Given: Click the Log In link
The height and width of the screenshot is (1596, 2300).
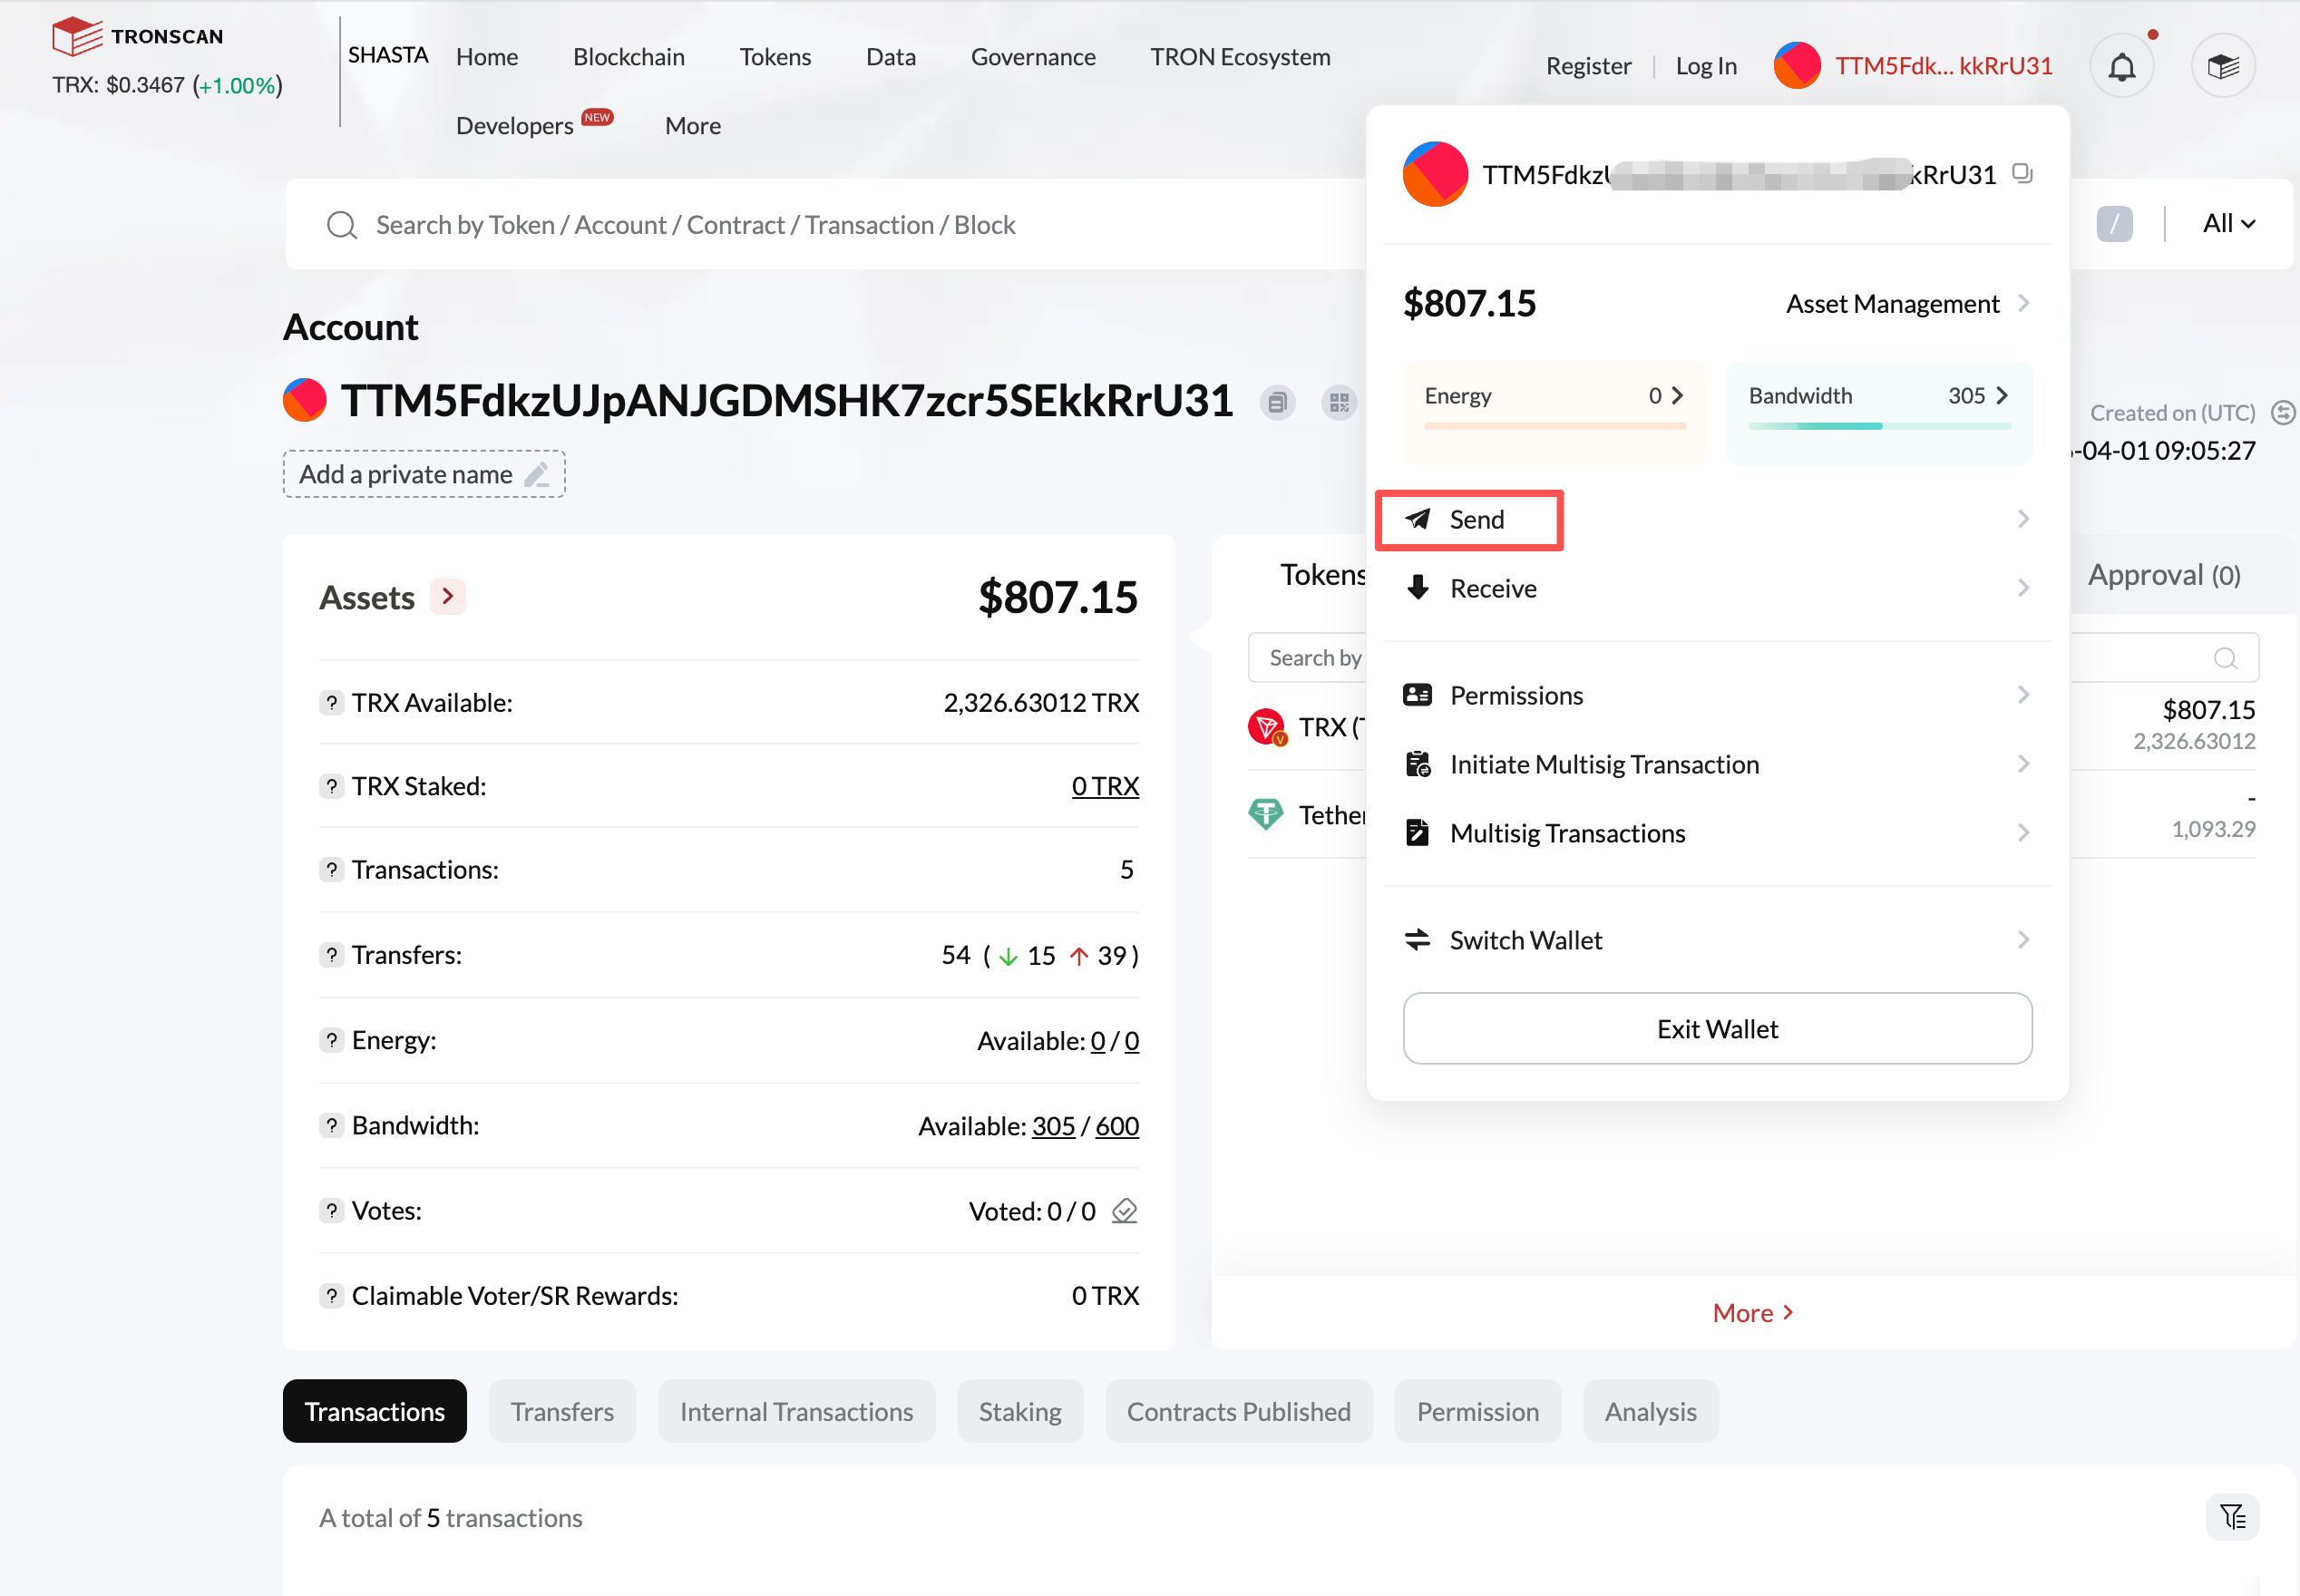Looking at the screenshot, I should (x=1706, y=66).
